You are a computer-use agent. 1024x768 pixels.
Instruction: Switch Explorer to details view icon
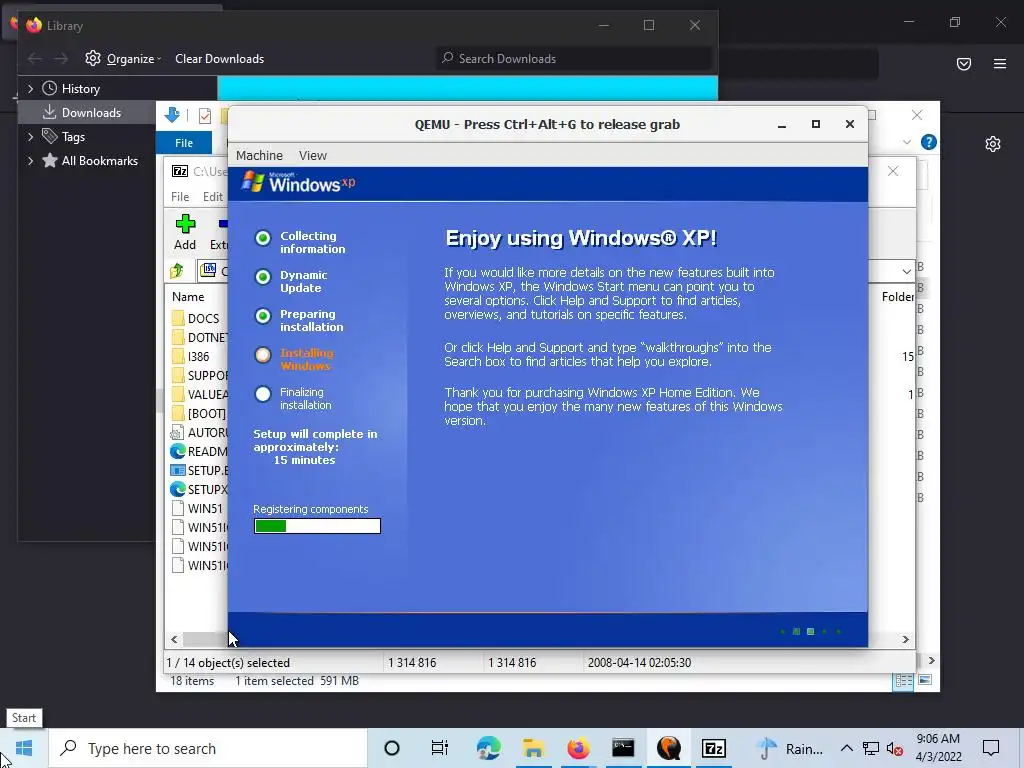904,681
